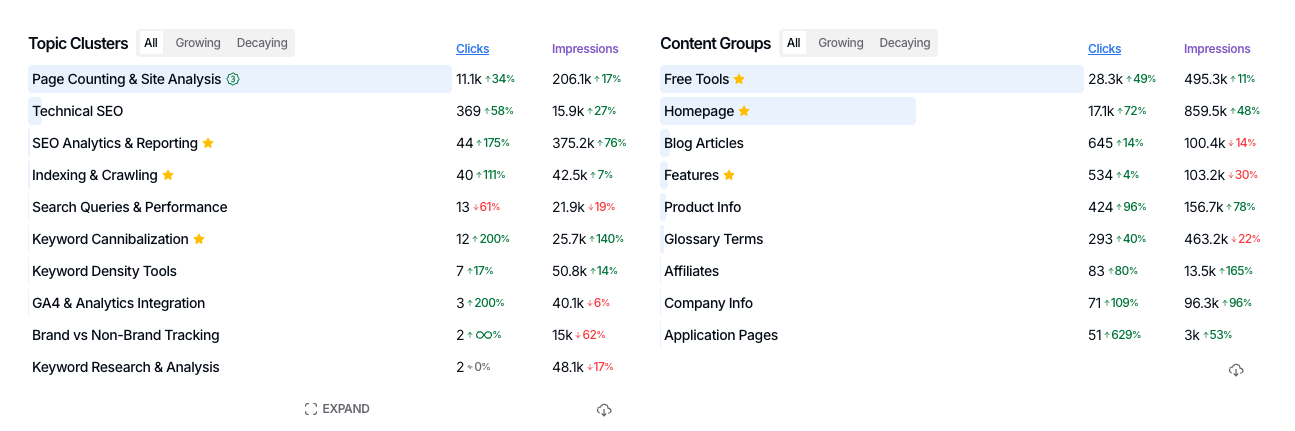Expand the Topic Clusters list

[x=337, y=409]
